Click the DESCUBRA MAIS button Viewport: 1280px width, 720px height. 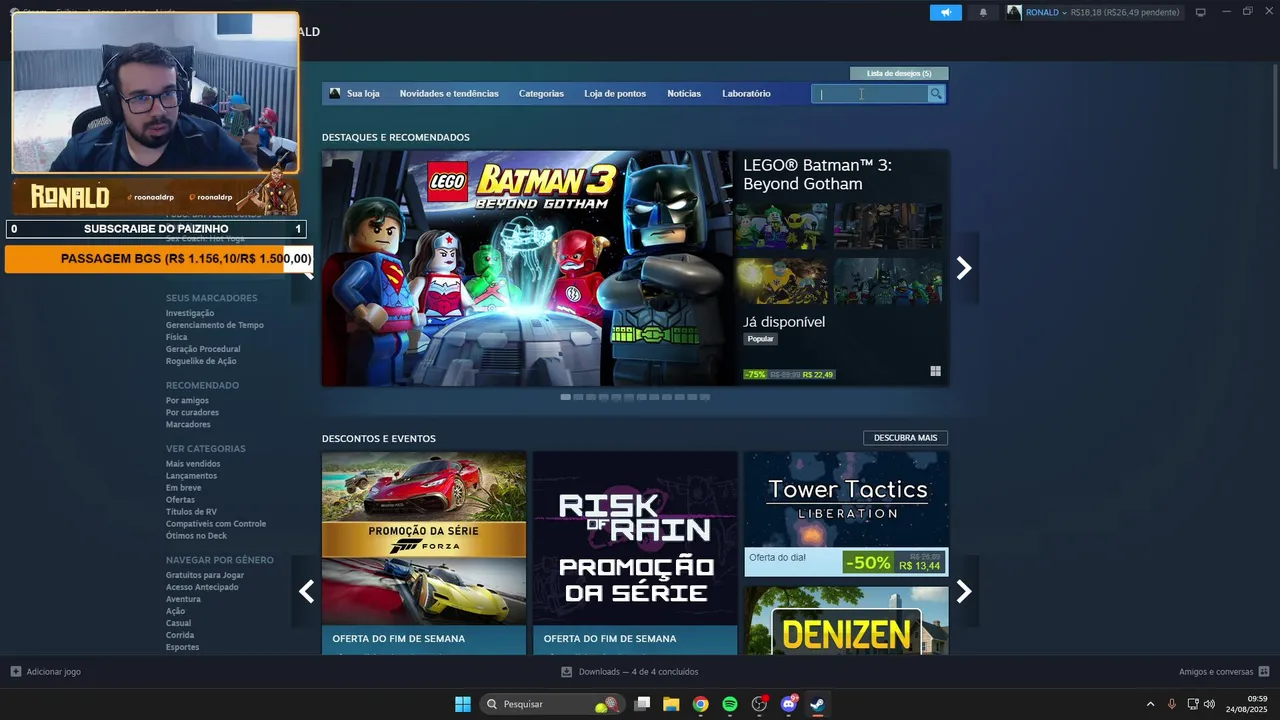click(905, 438)
